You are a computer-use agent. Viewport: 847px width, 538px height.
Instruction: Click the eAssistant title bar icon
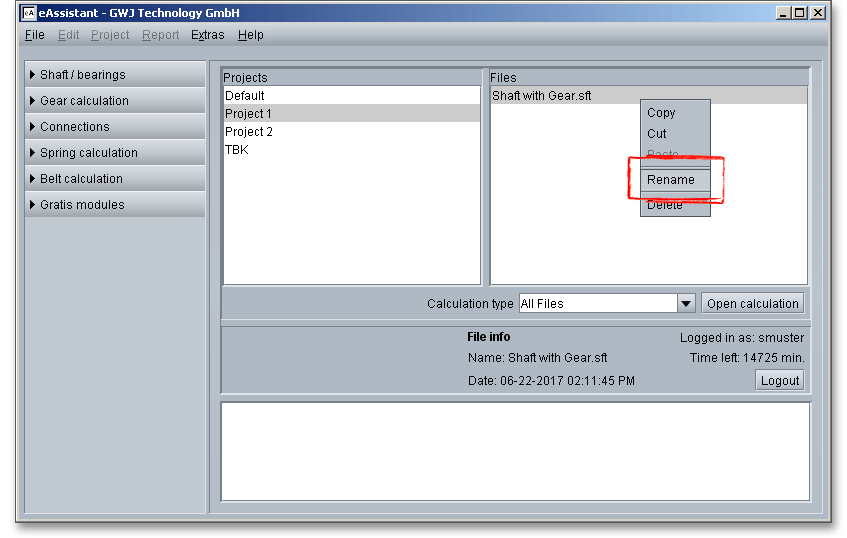[x=29, y=13]
